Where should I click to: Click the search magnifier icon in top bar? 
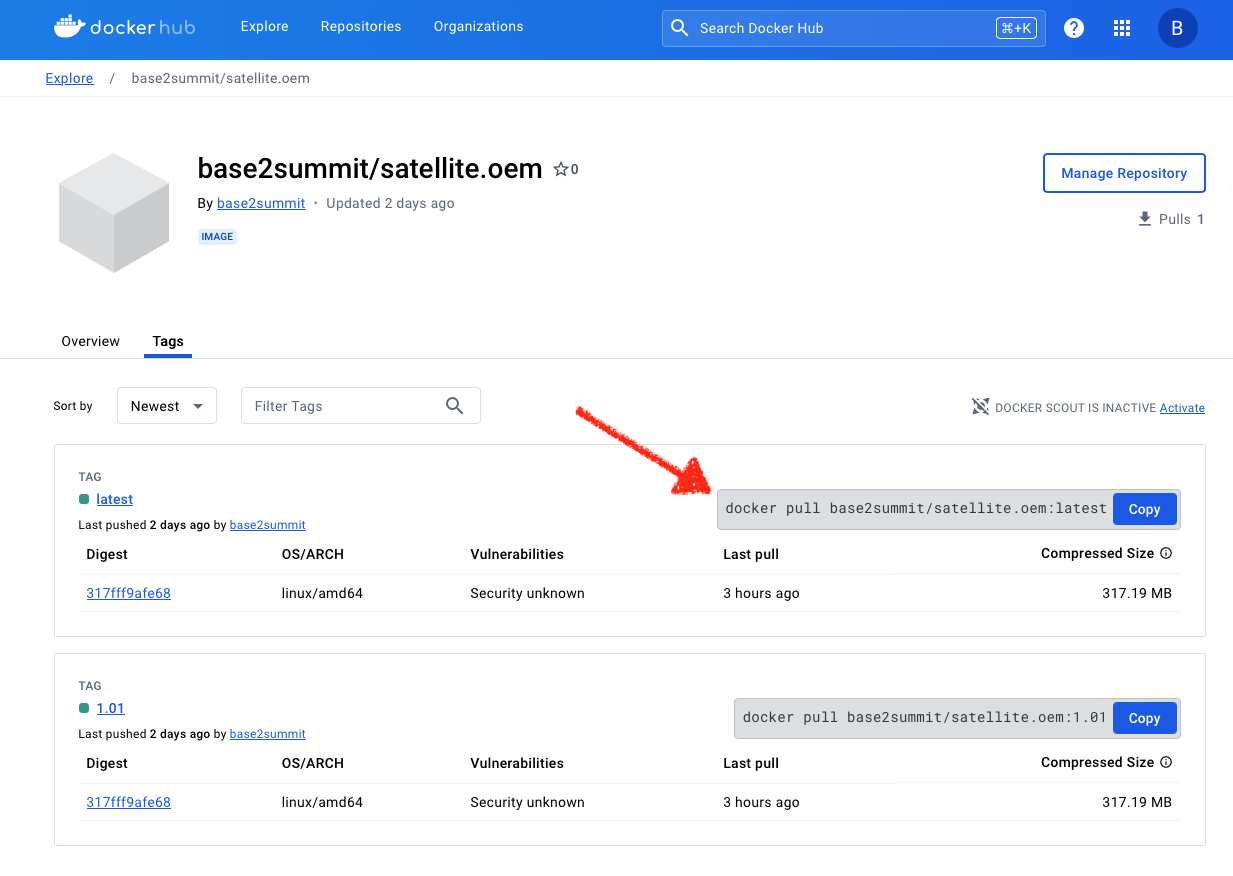(680, 28)
